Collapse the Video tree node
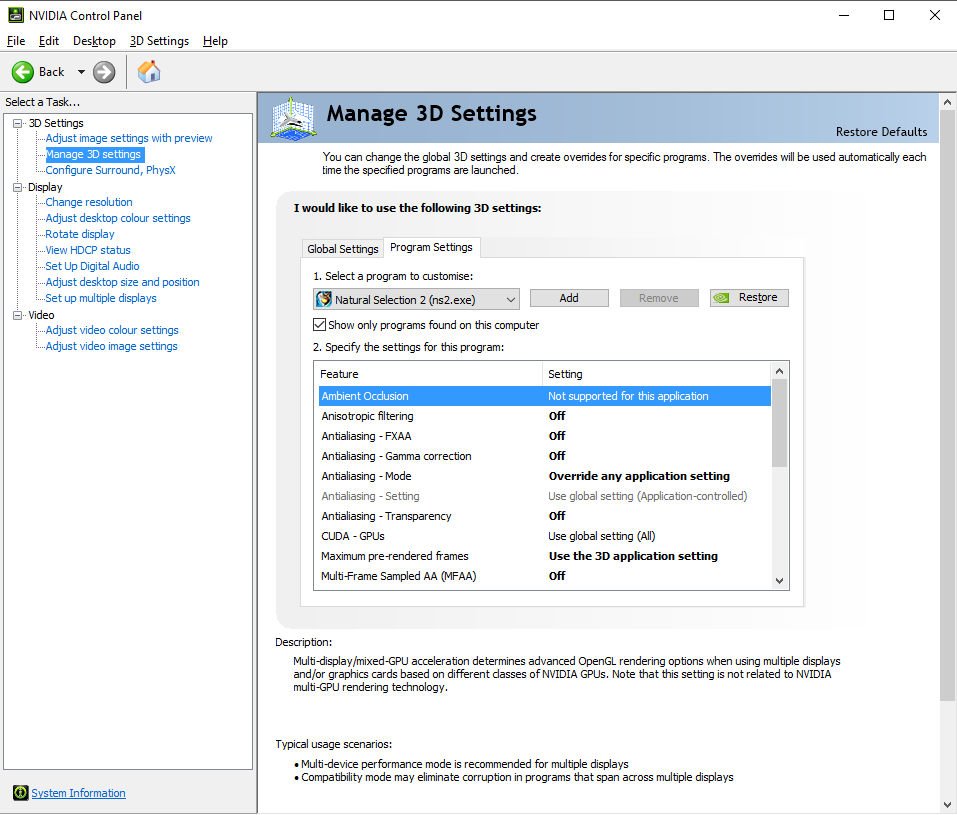 [17, 315]
